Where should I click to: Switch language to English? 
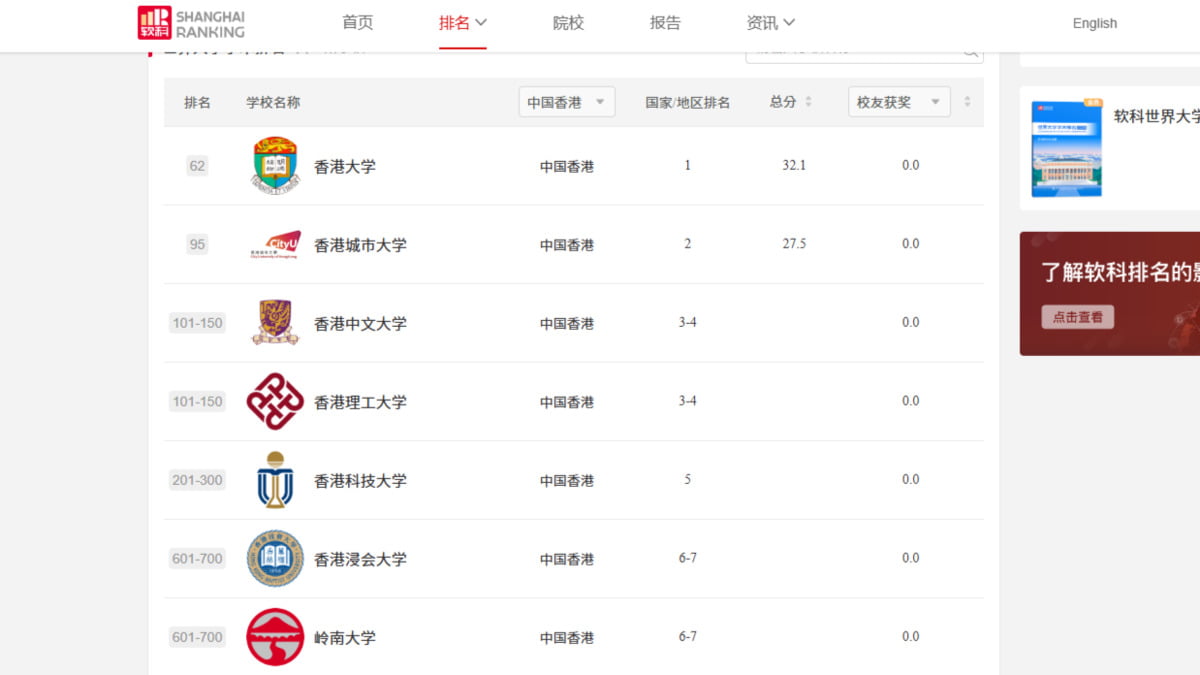click(x=1095, y=23)
